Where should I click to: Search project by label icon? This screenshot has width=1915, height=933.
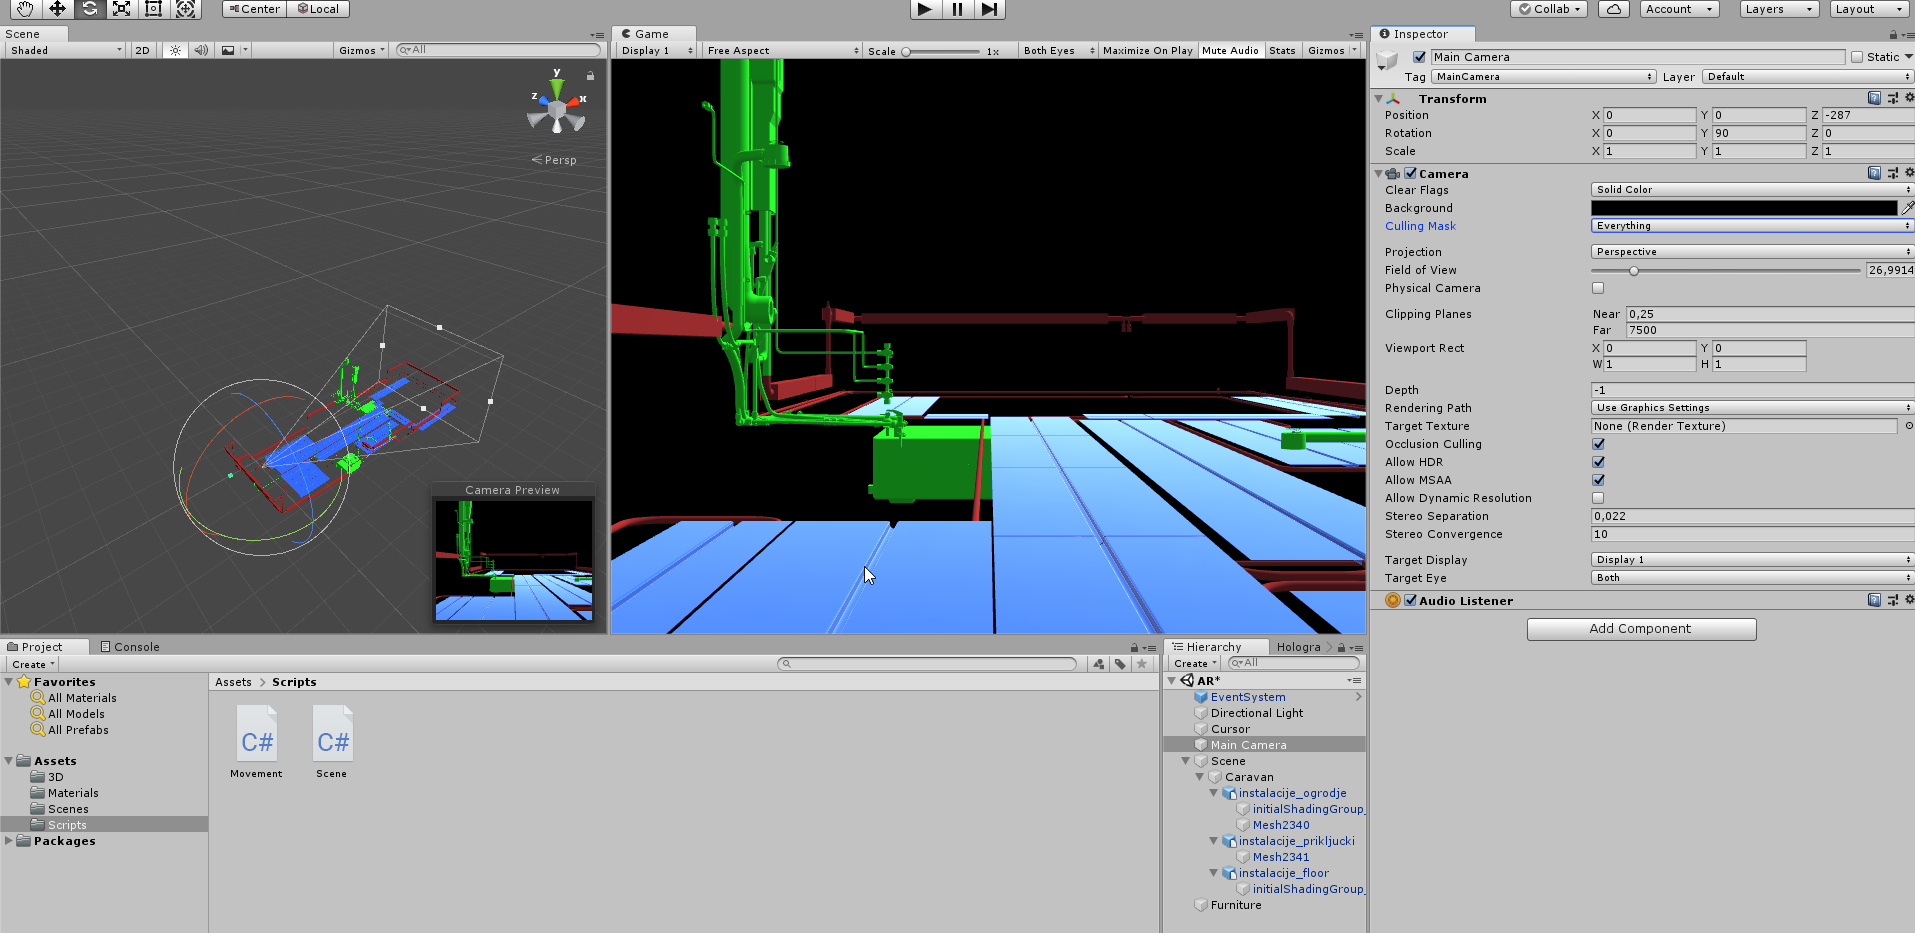1120,664
